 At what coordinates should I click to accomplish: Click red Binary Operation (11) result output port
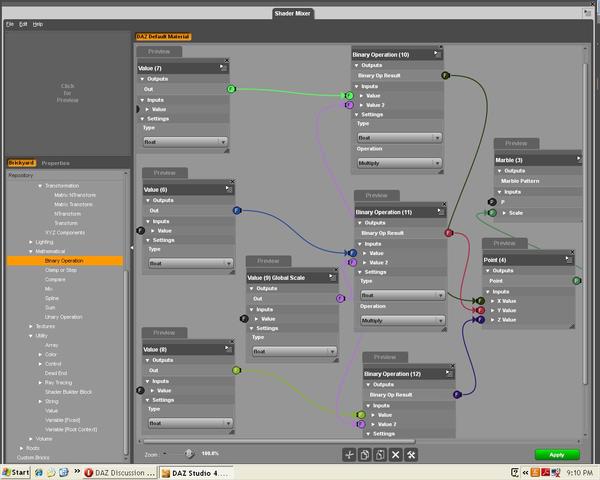[449, 233]
